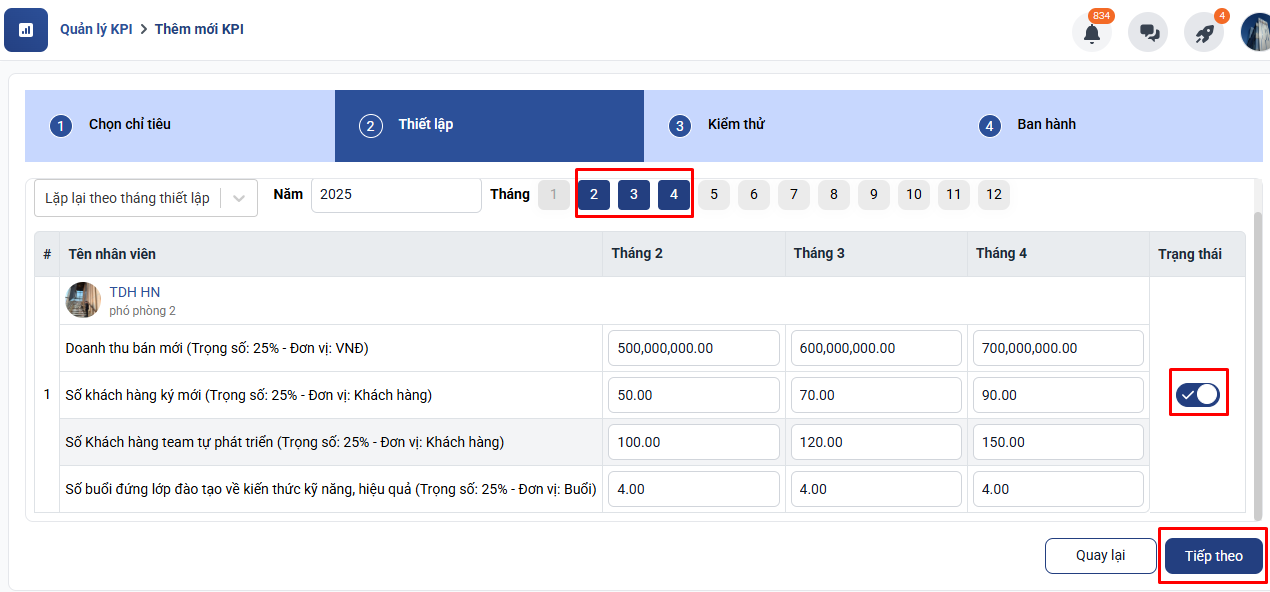Open the 'Ban hành' step
The image size is (1270, 592).
tap(1046, 125)
